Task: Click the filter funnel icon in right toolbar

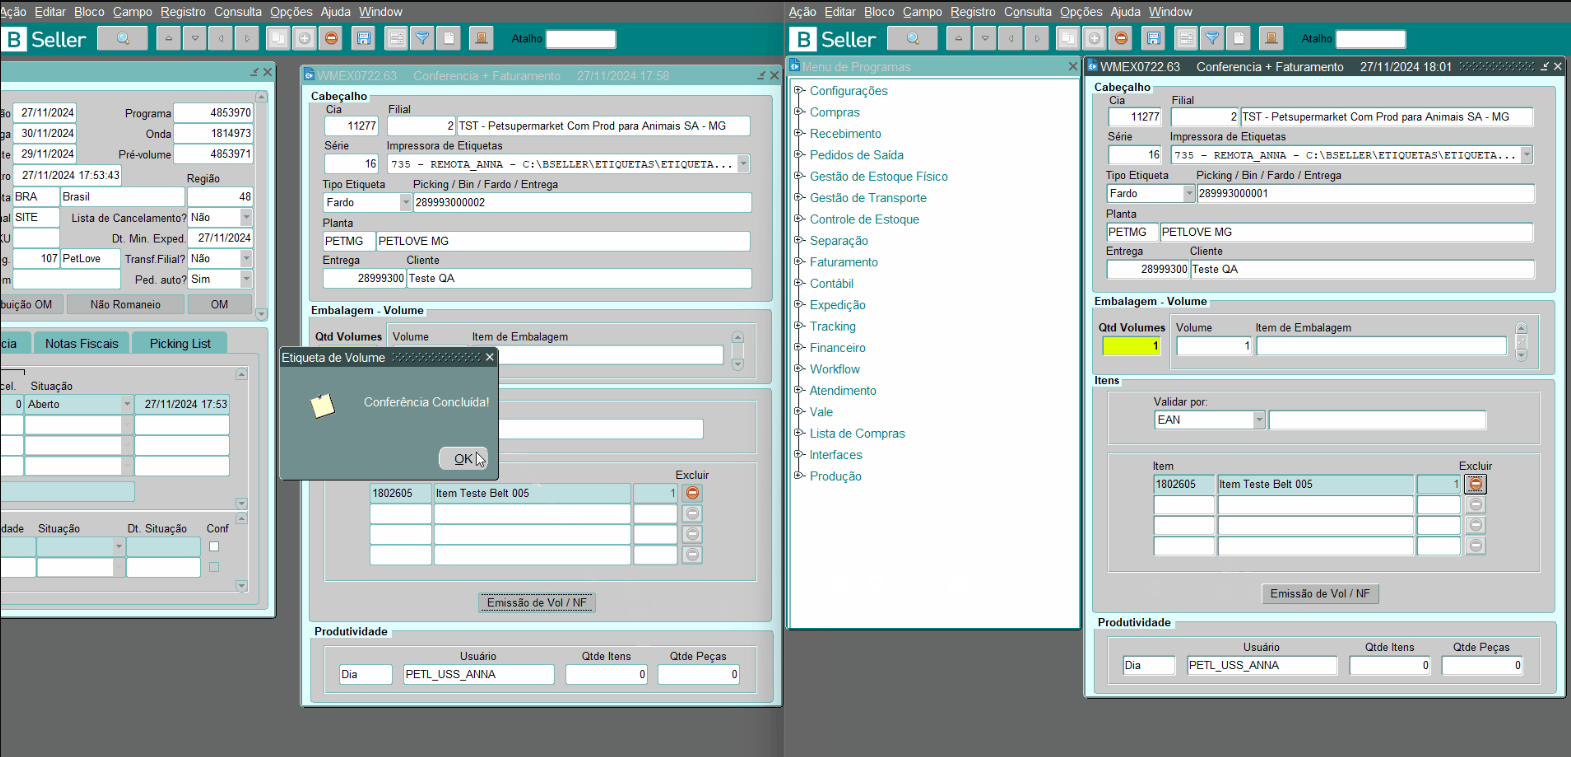Action: click(1212, 38)
